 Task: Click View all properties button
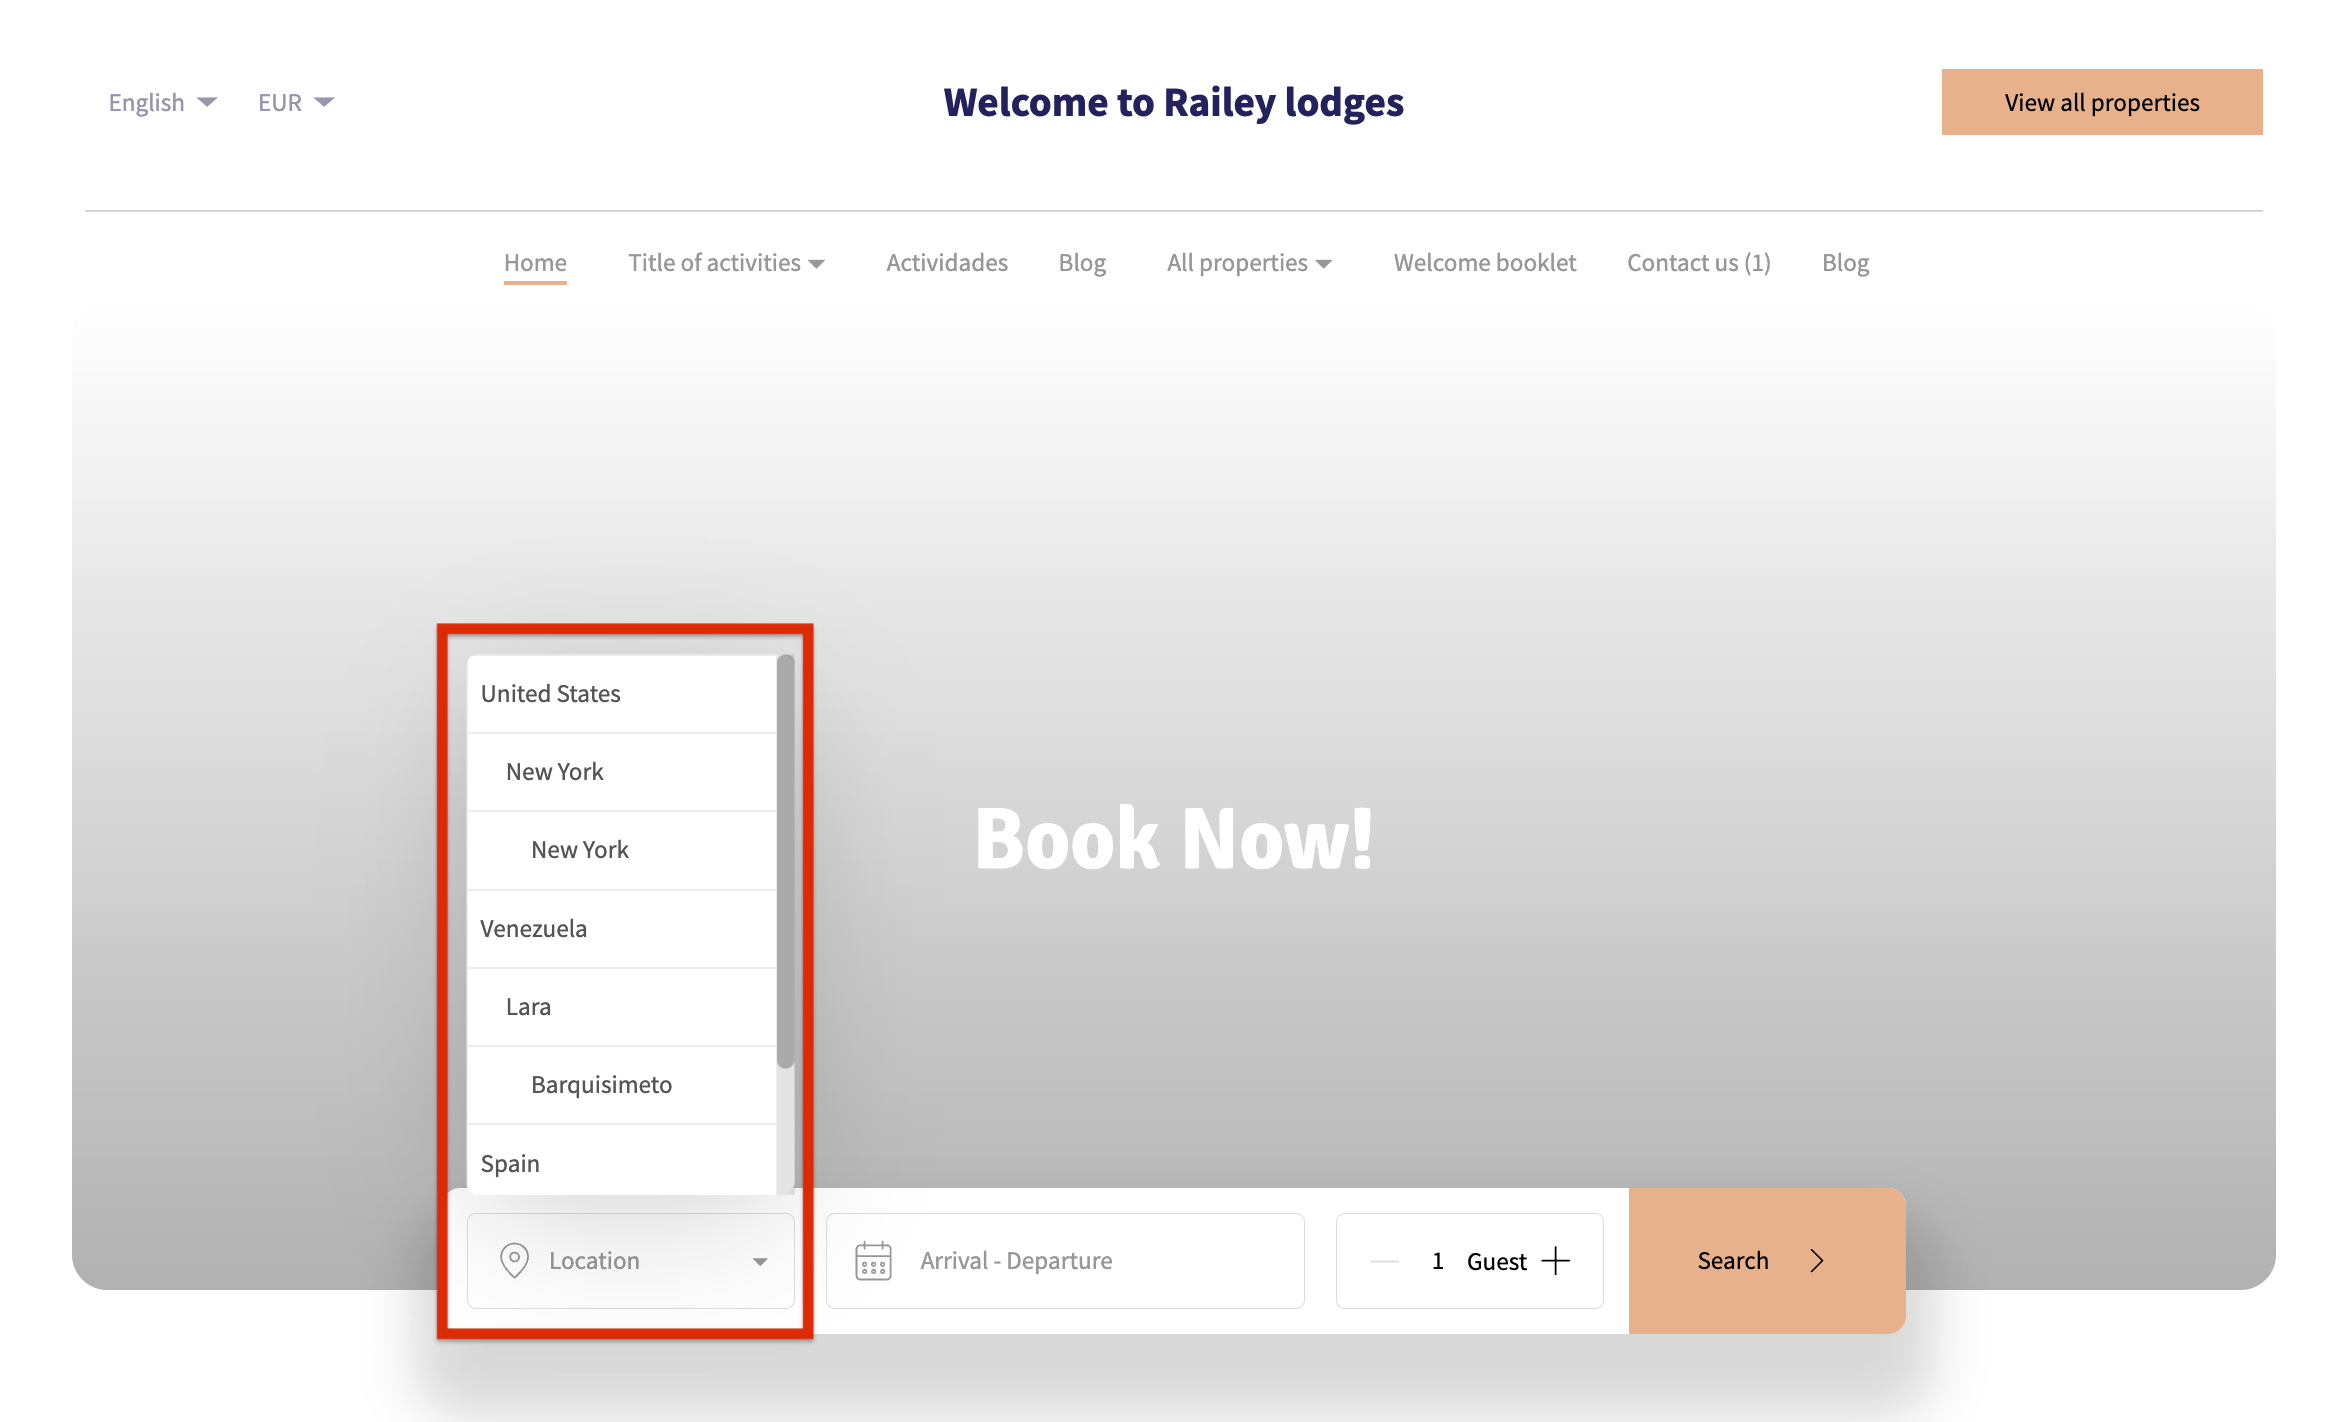[x=2101, y=102]
